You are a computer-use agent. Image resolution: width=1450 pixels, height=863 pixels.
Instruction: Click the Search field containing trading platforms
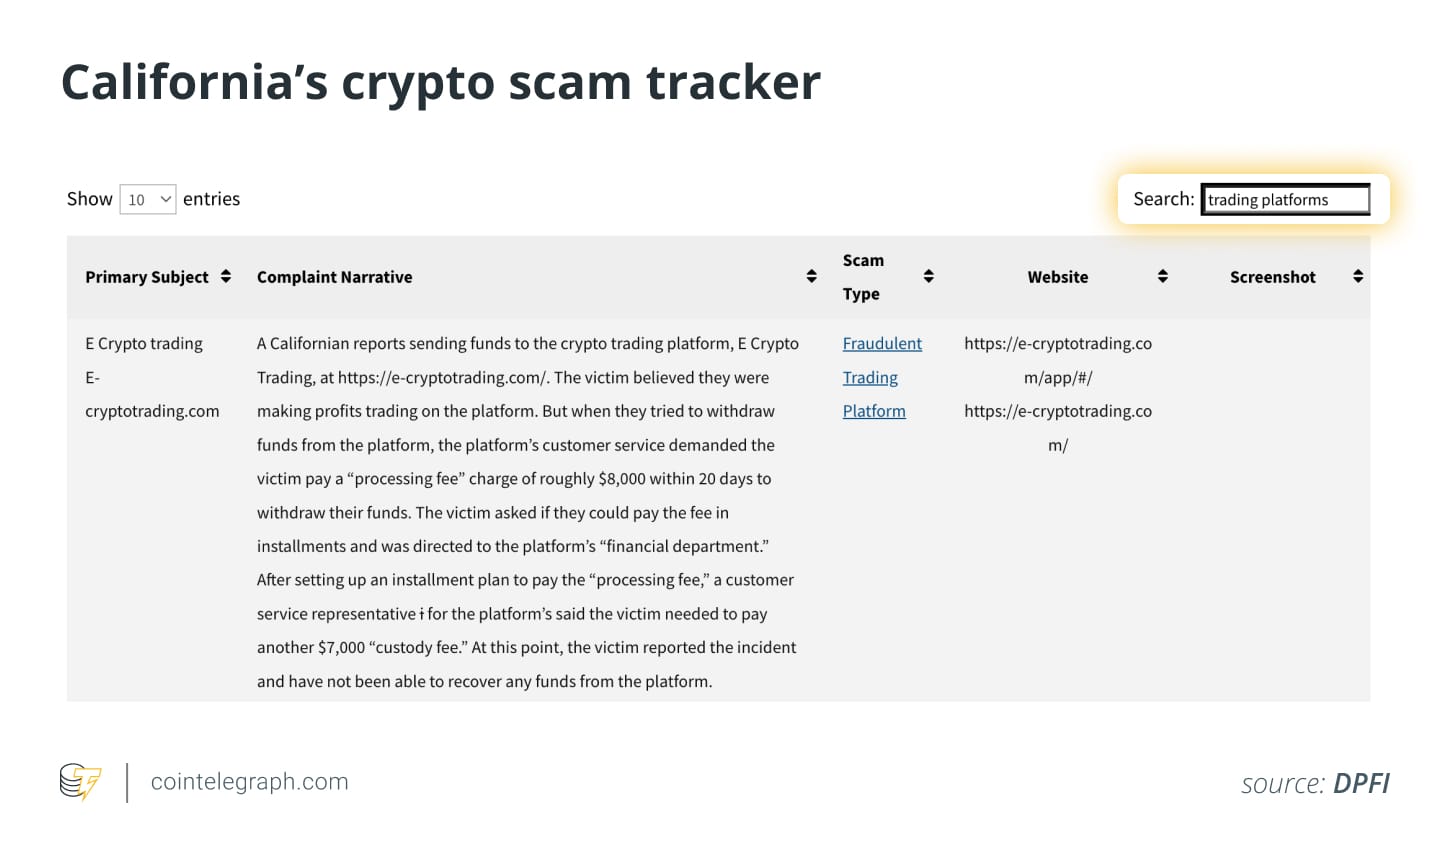1285,200
